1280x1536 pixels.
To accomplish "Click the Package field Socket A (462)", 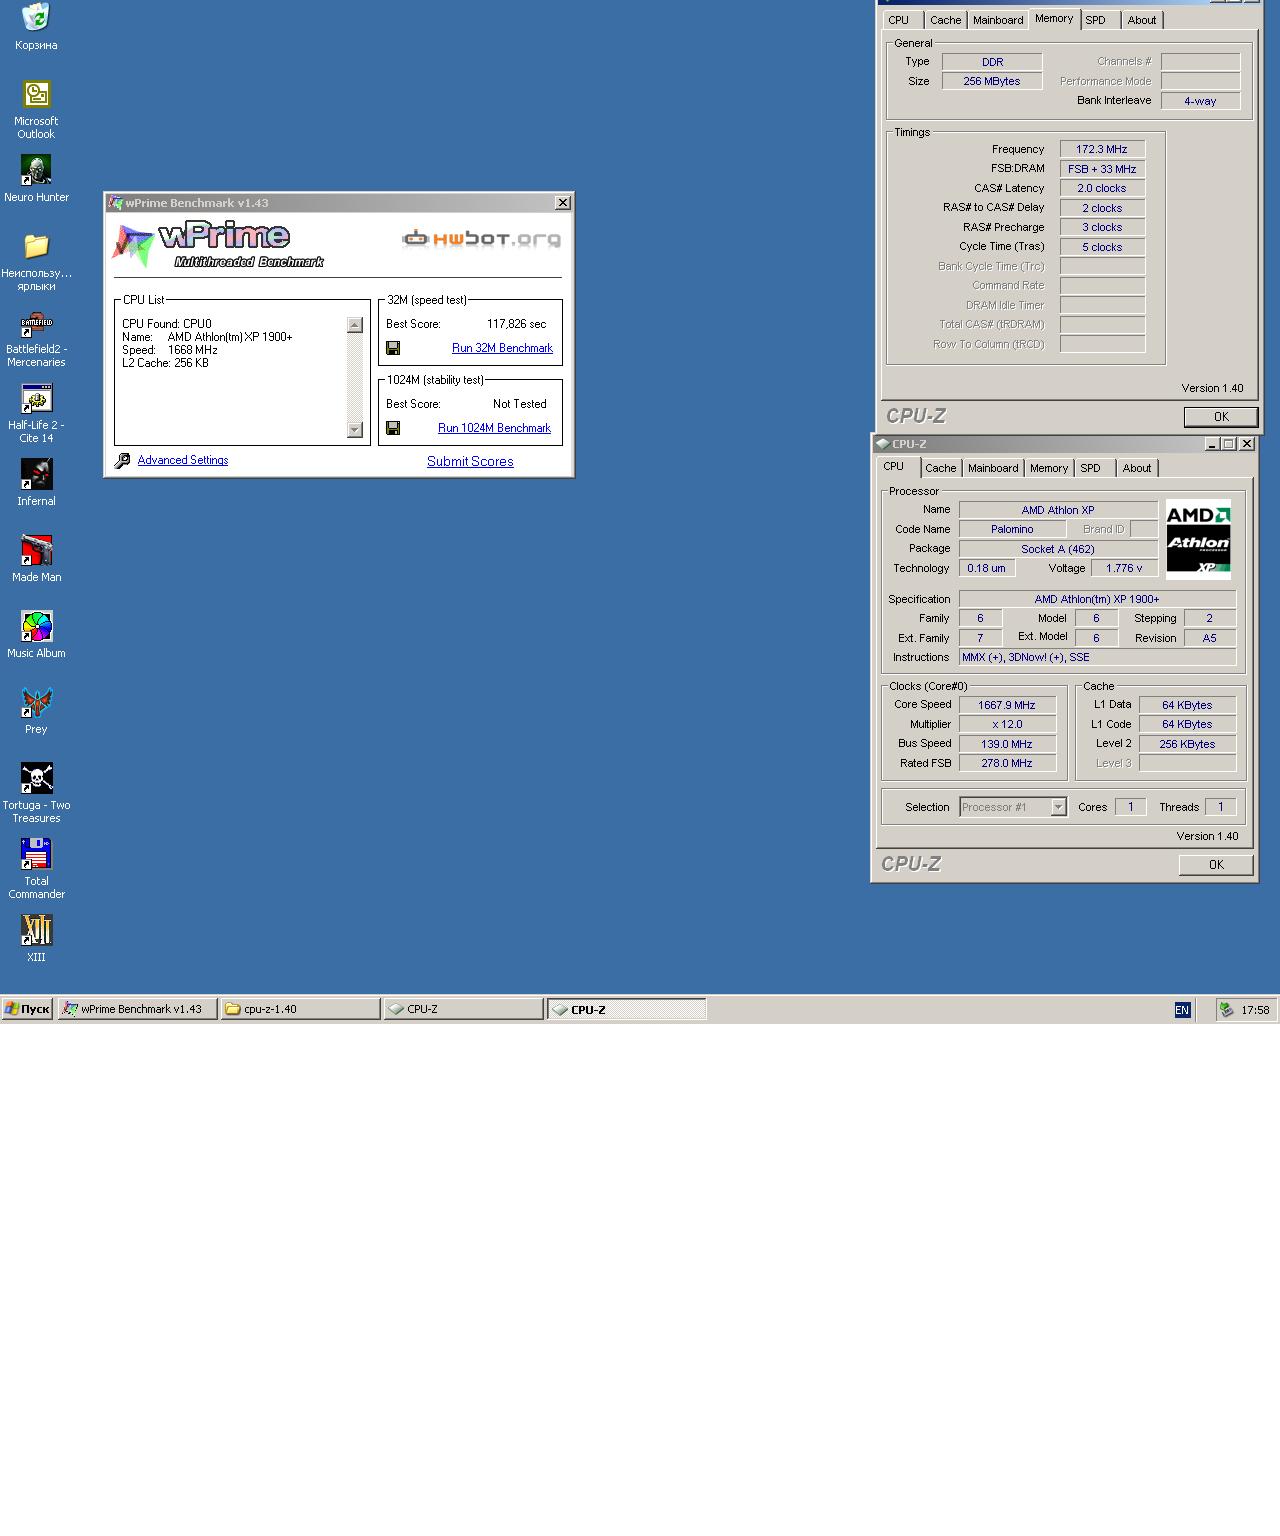I will [x=1058, y=549].
